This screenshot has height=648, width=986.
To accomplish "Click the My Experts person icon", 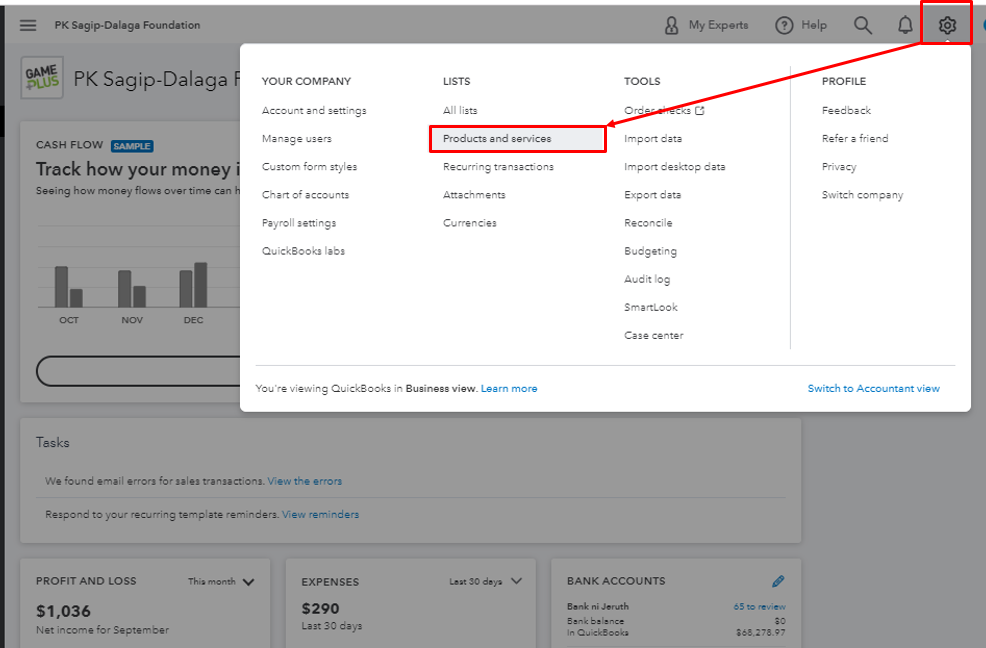I will click(672, 25).
